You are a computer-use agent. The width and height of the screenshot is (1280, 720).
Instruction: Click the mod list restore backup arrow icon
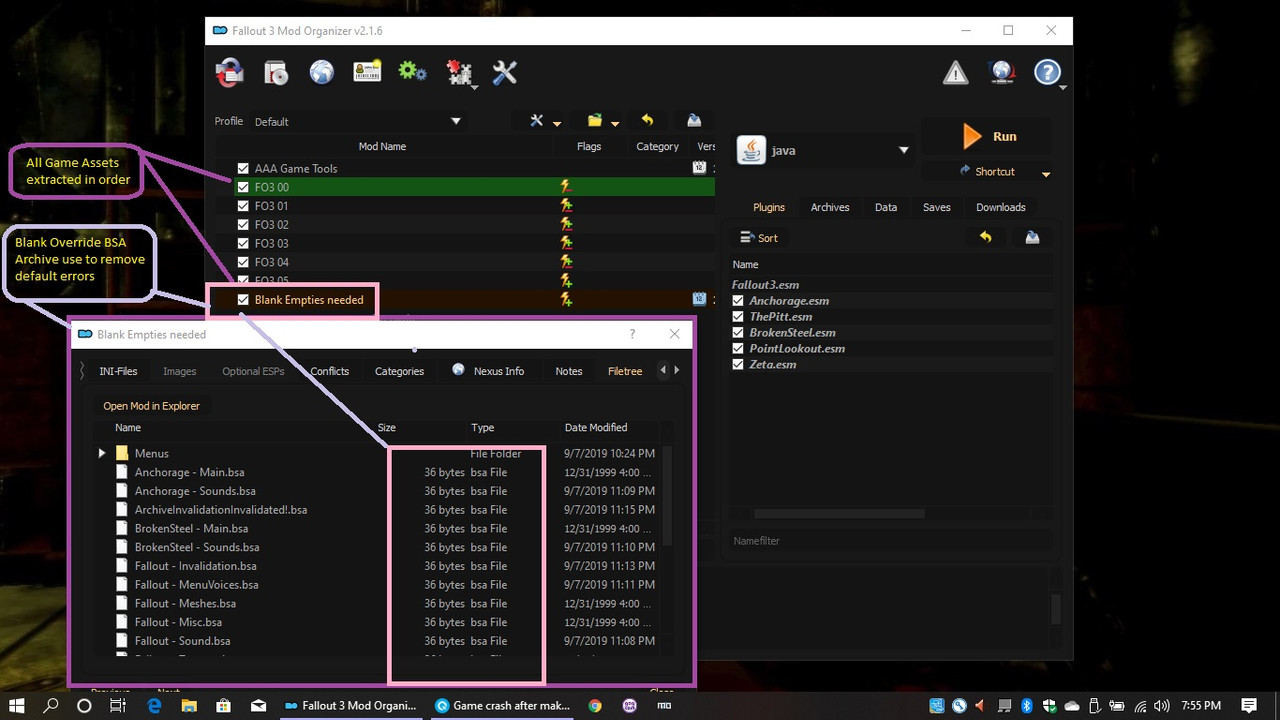[x=647, y=120]
